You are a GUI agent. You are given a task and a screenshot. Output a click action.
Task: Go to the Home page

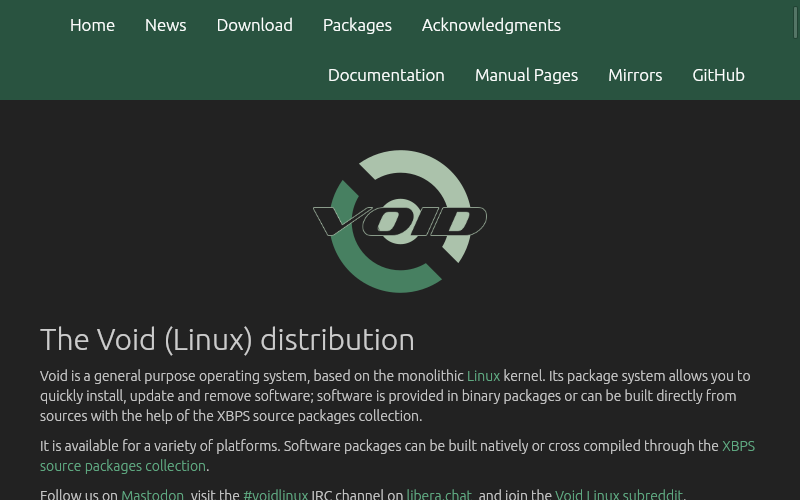[92, 25]
